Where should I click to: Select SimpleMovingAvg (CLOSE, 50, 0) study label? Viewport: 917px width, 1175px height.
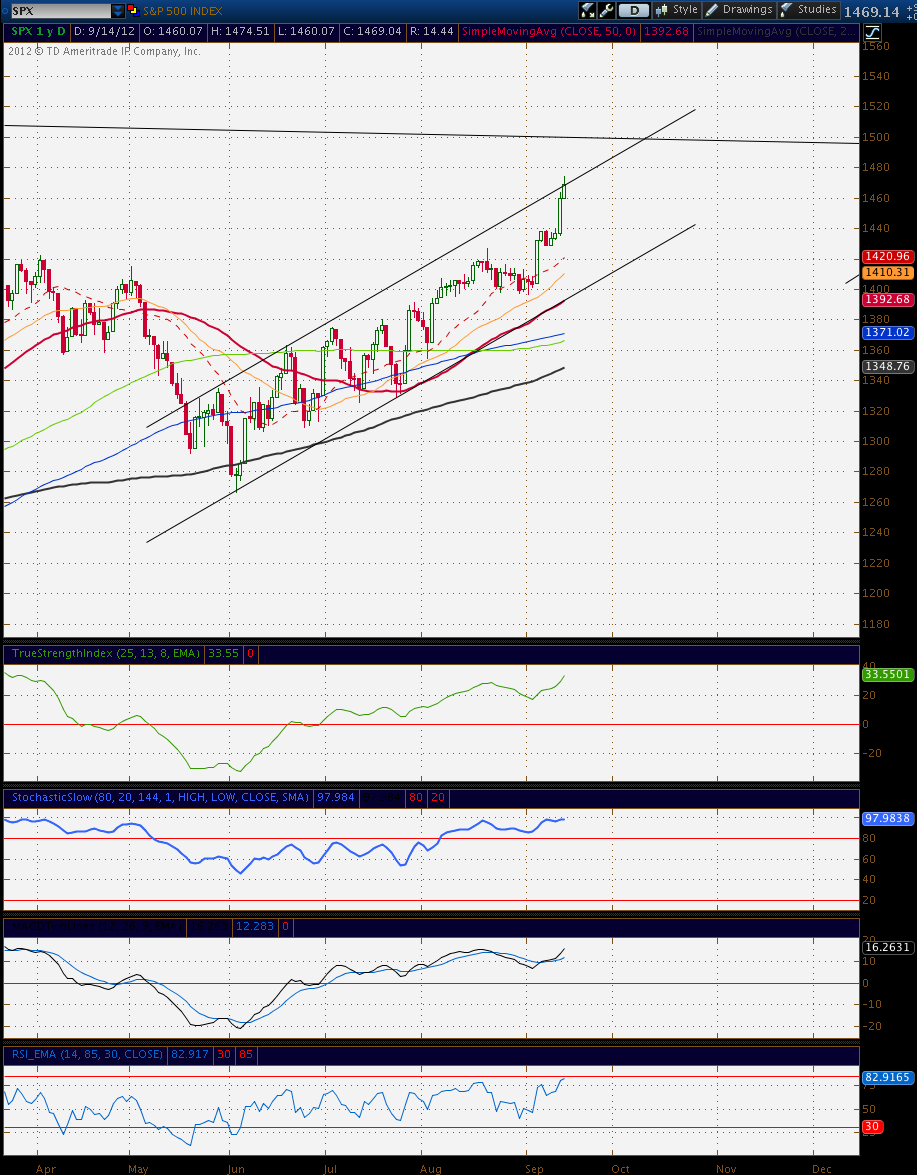click(x=548, y=31)
